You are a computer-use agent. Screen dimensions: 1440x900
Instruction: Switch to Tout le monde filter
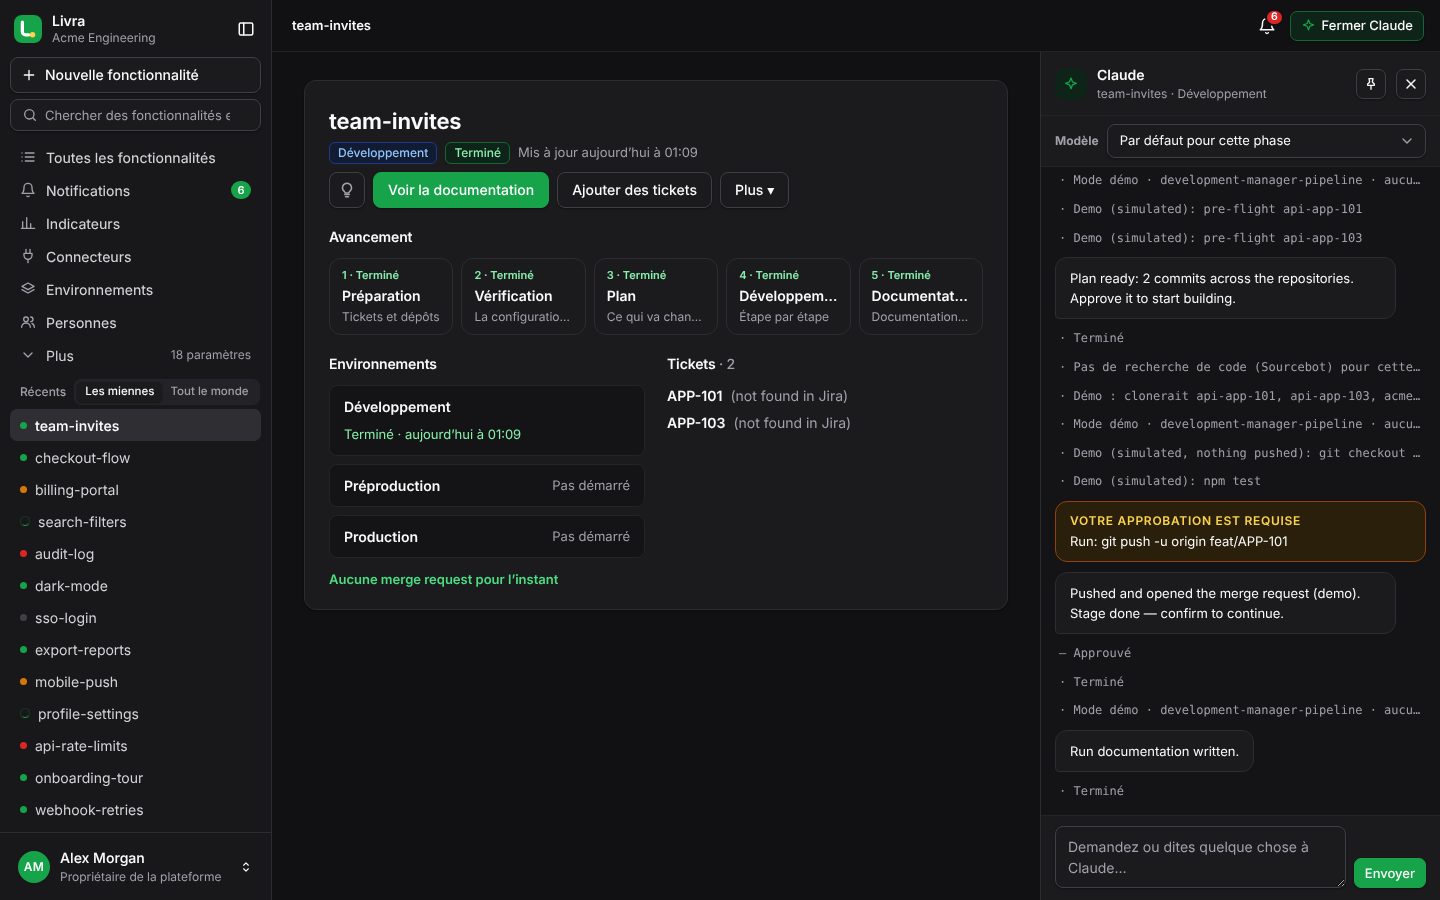[209, 391]
